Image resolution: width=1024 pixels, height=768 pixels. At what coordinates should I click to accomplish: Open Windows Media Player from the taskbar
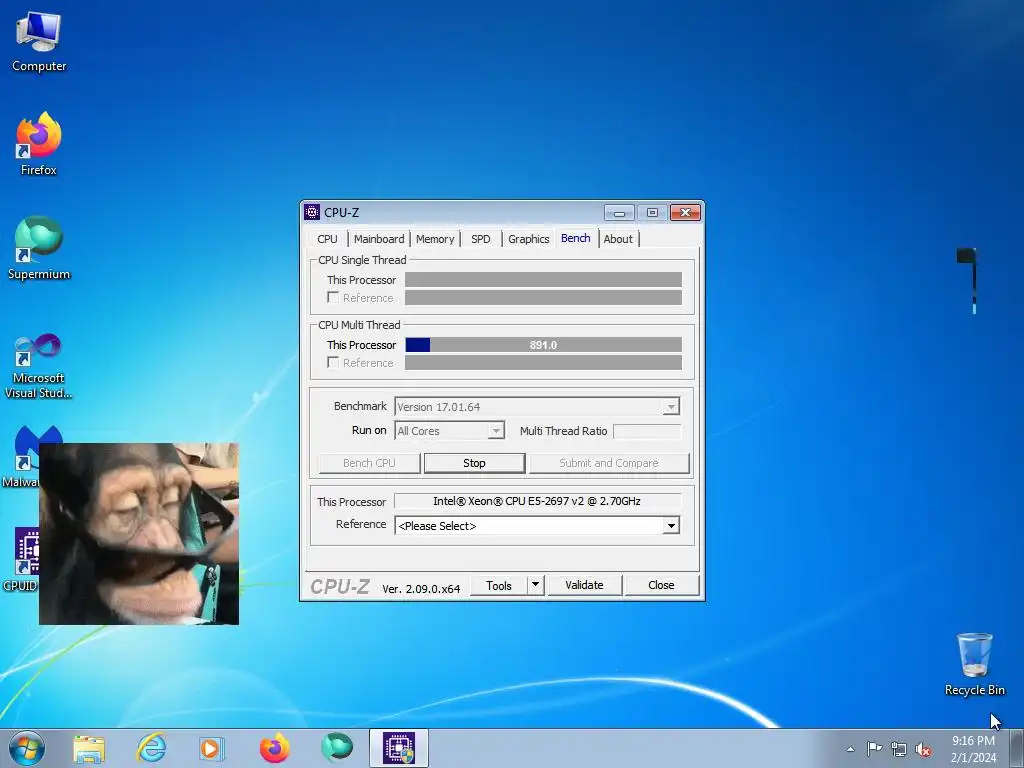tap(211, 748)
